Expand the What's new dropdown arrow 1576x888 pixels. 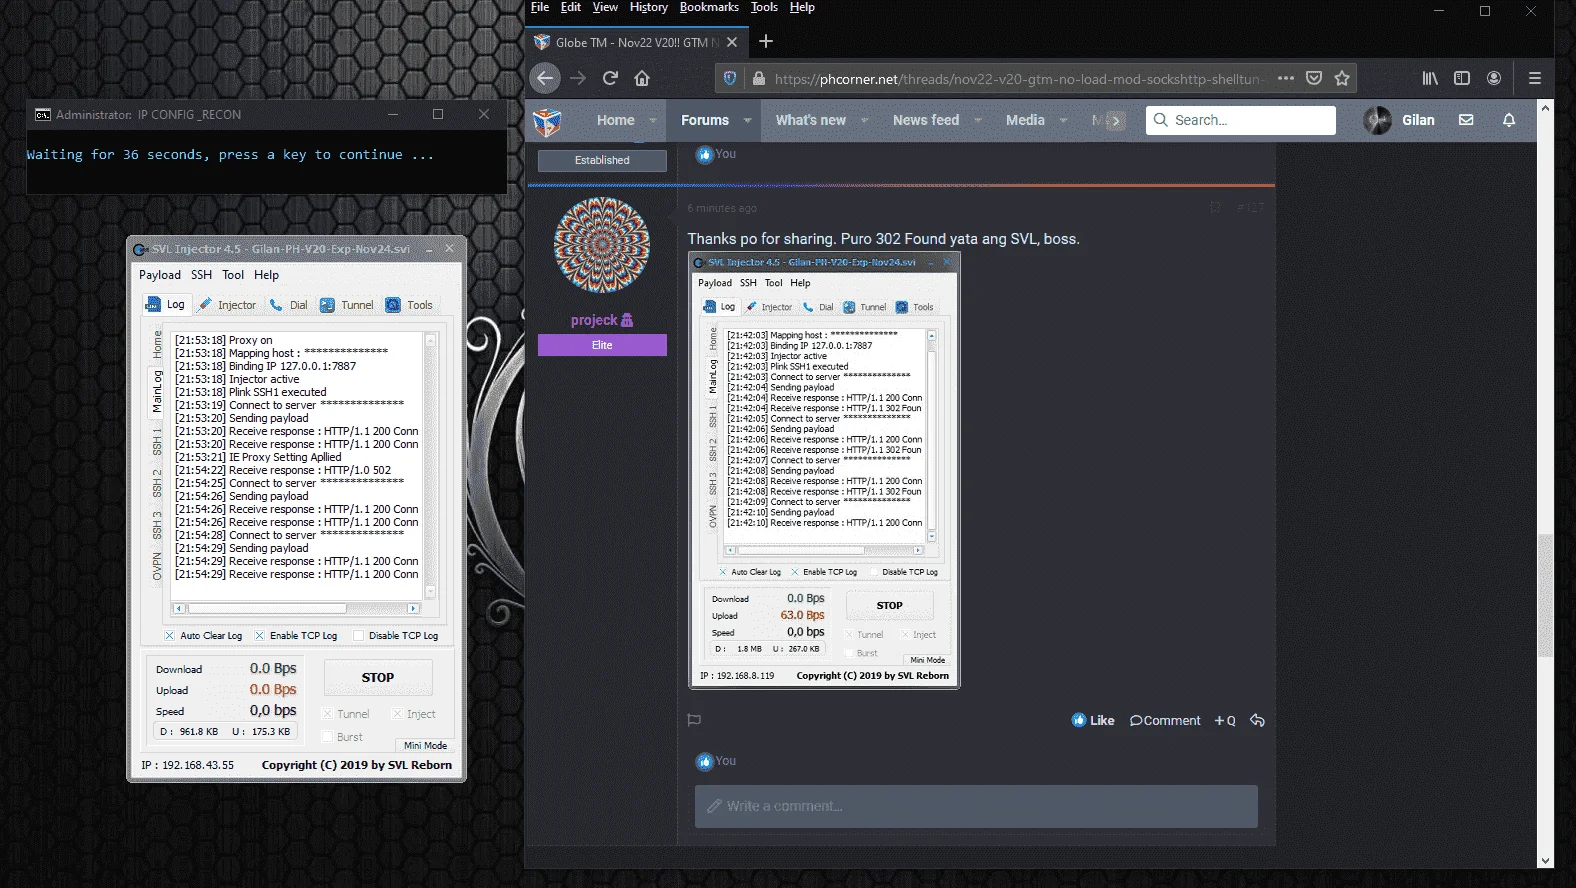[864, 120]
